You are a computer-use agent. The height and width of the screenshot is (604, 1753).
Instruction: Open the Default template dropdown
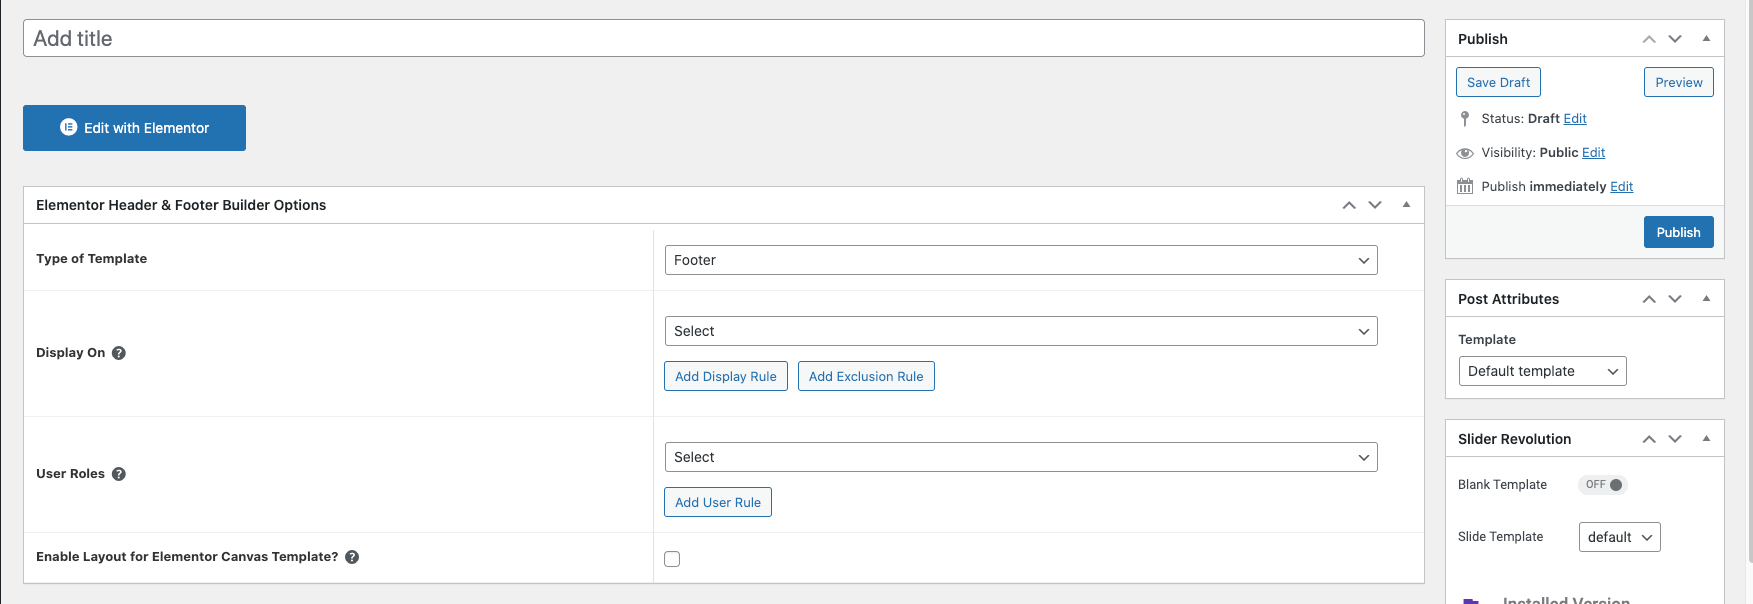[1542, 371]
